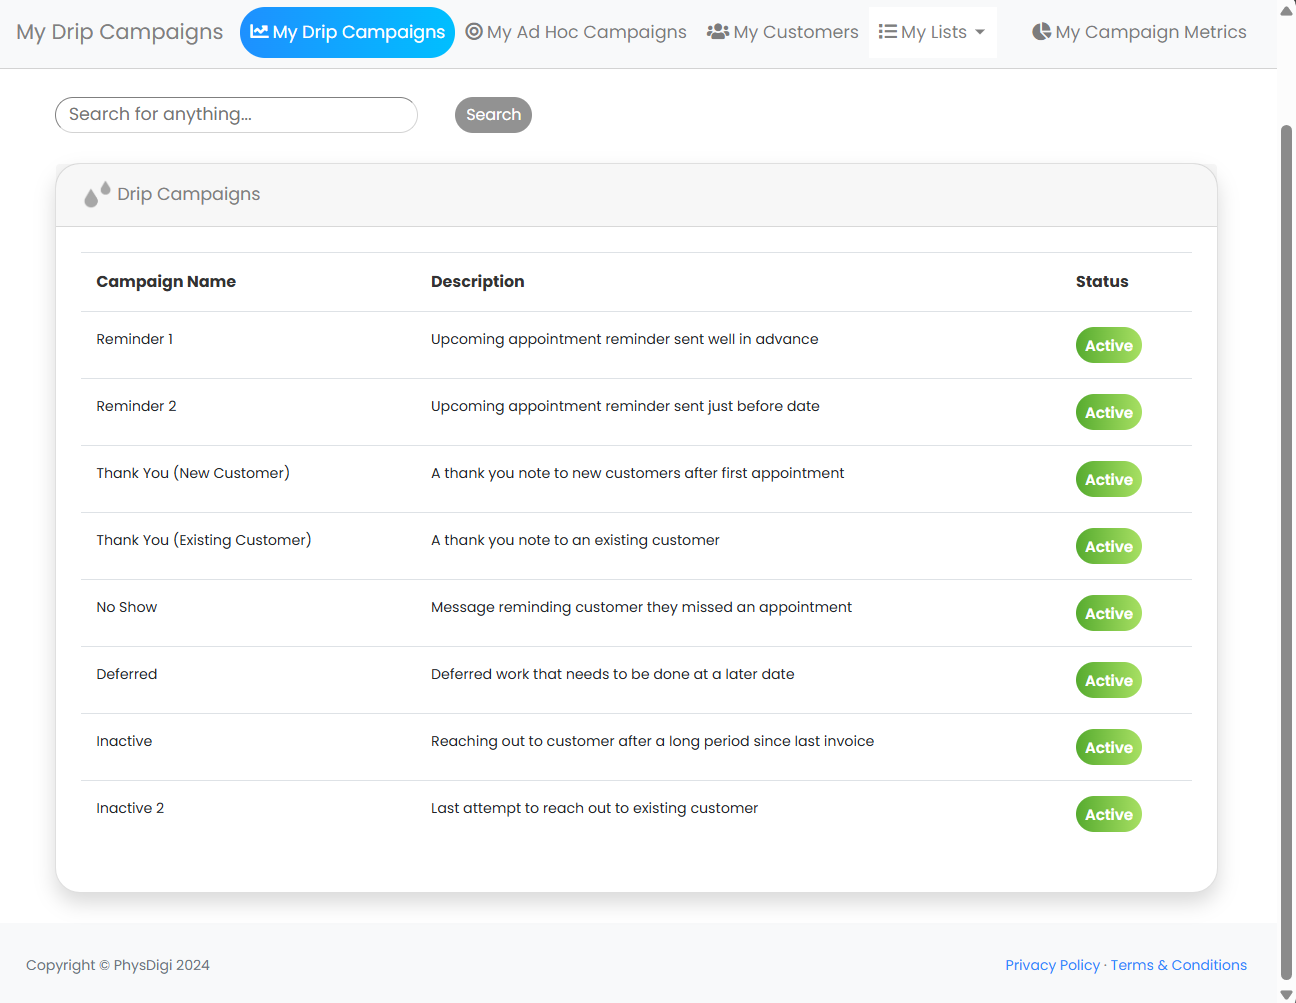Click the Search button

pos(493,115)
